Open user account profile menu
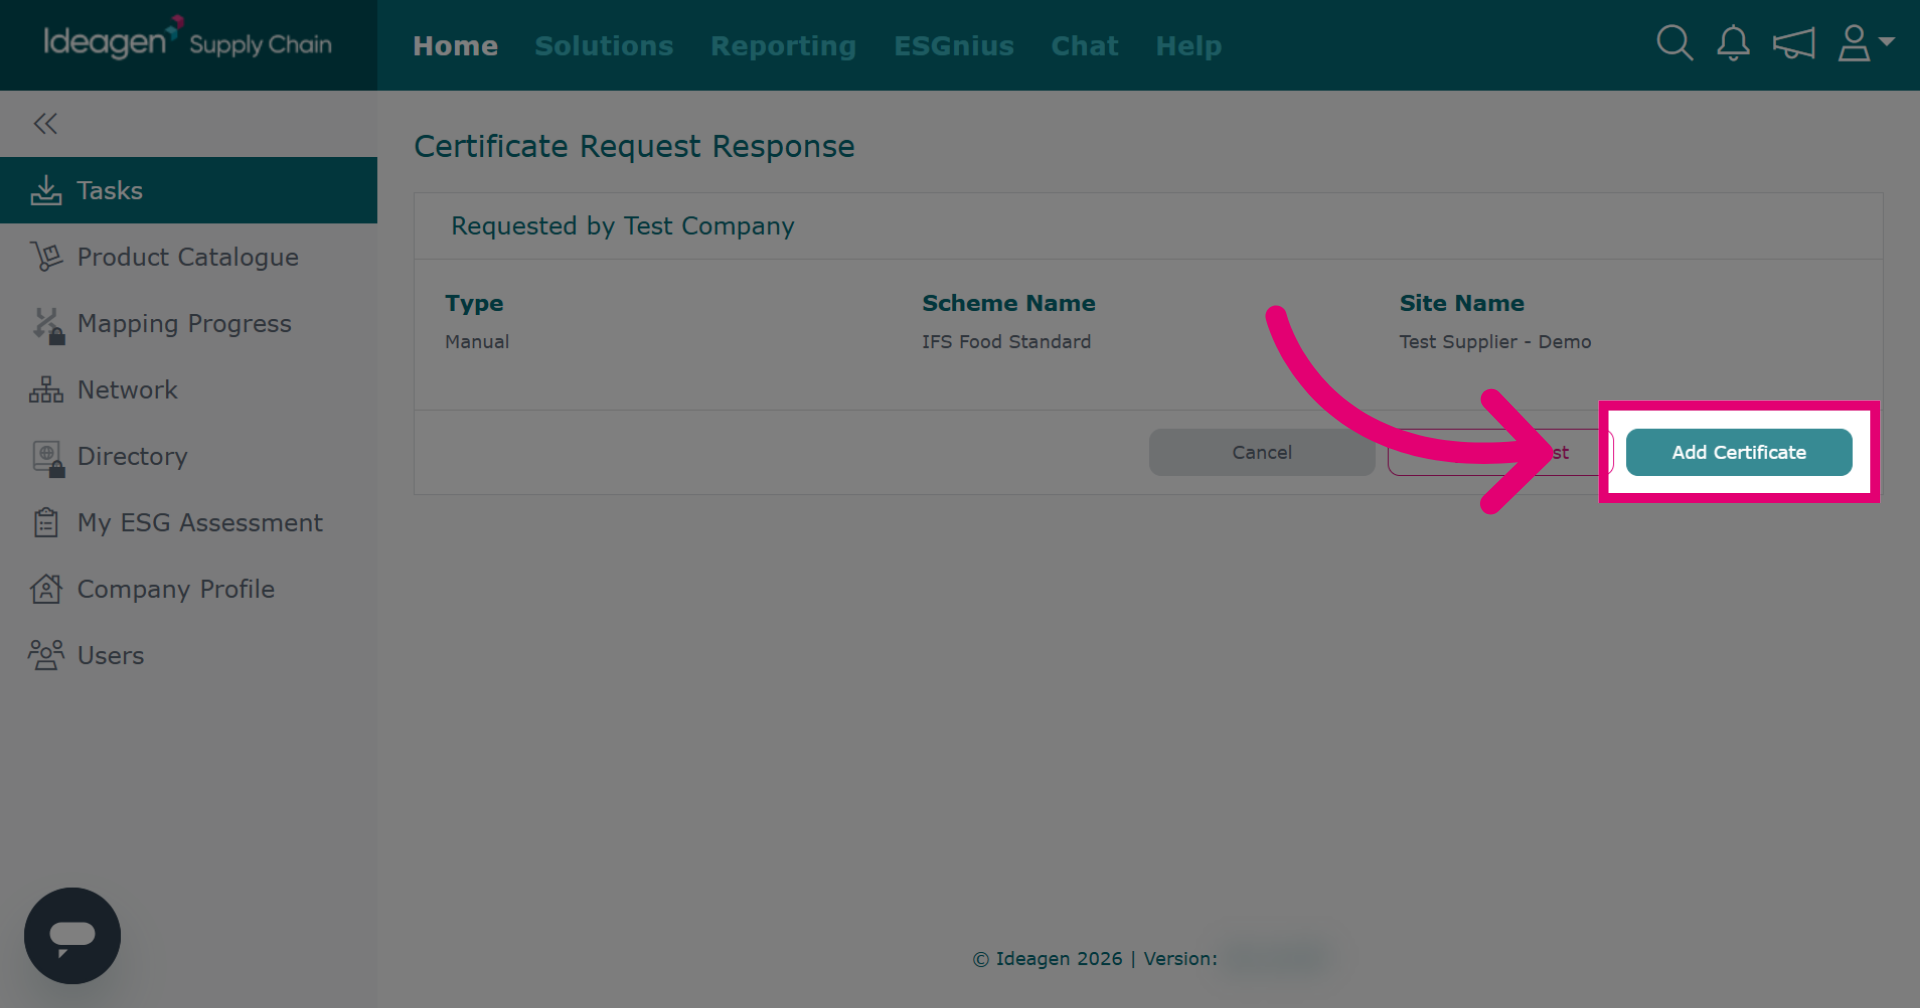This screenshot has height=1008, width=1920. coord(1865,43)
